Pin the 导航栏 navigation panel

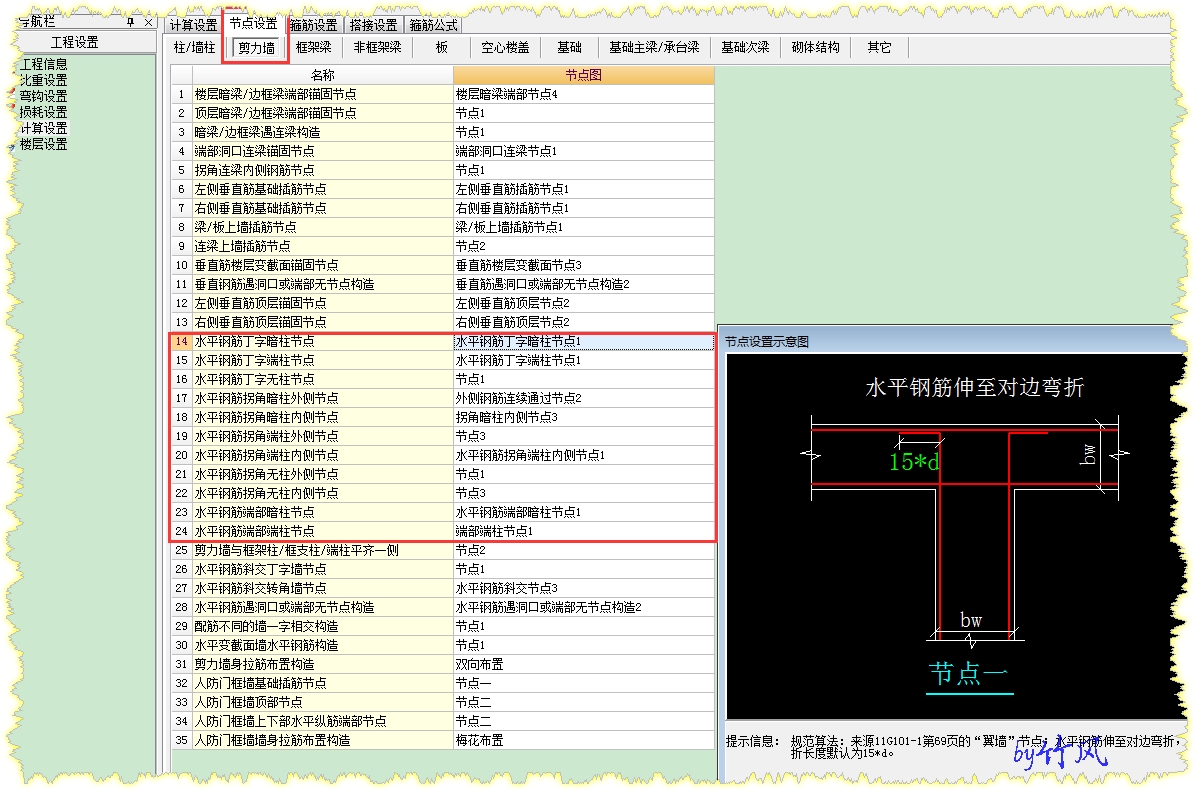tap(131, 22)
